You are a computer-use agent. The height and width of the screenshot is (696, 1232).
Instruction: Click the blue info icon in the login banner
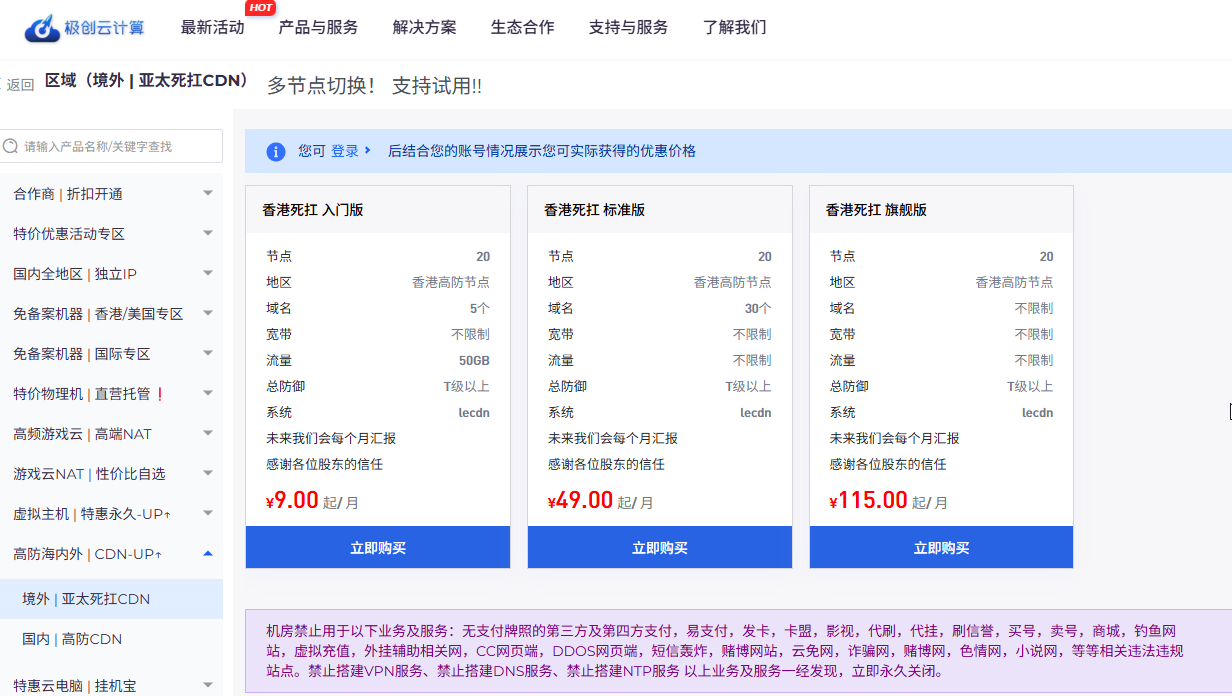[276, 152]
